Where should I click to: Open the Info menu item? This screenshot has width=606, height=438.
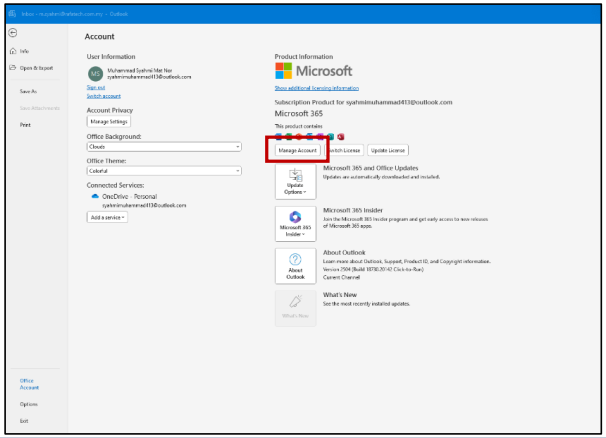24,51
